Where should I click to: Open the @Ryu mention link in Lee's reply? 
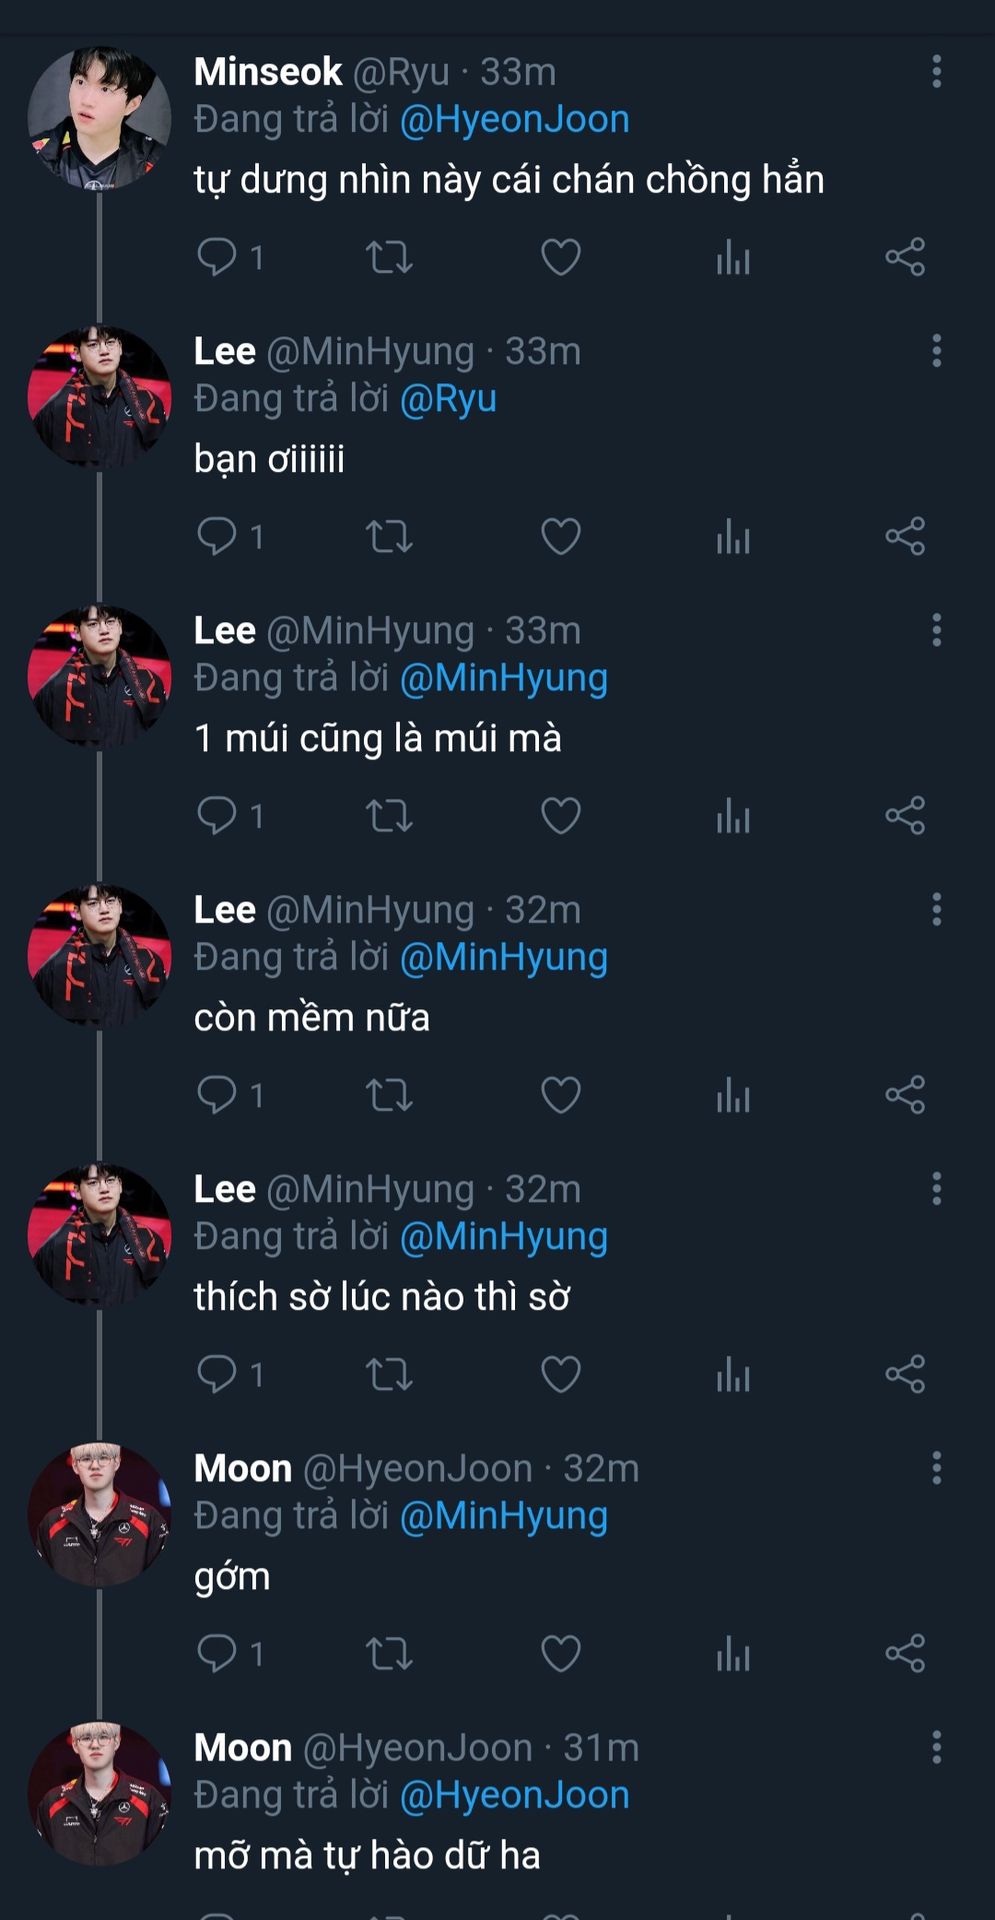click(448, 399)
